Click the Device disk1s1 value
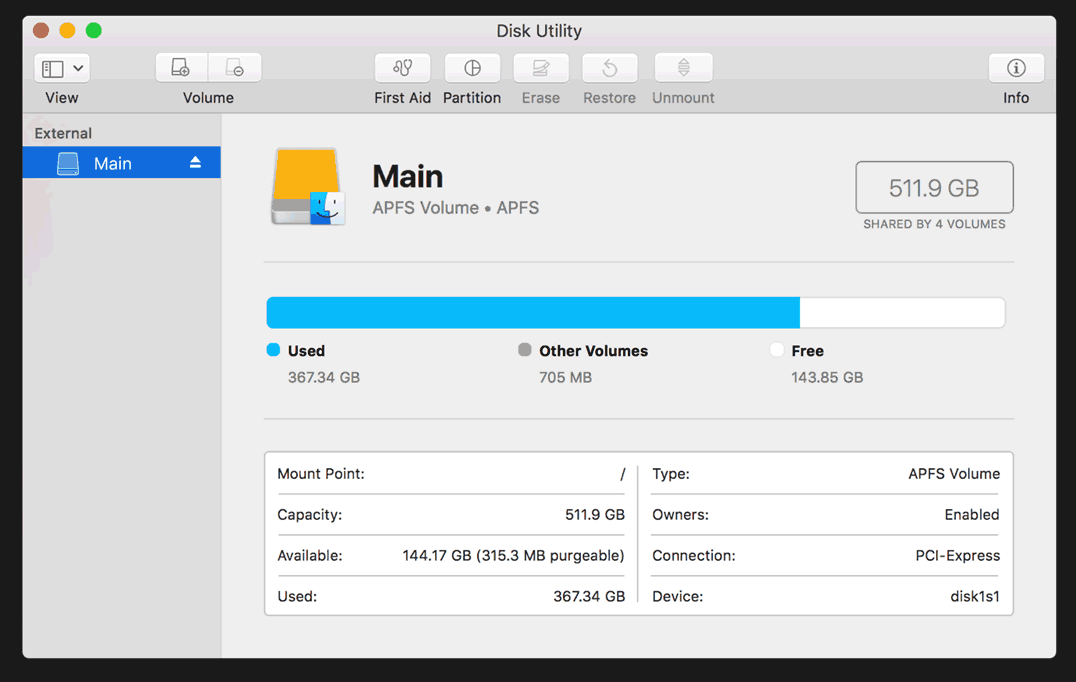Viewport: 1076px width, 682px height. pos(974,596)
